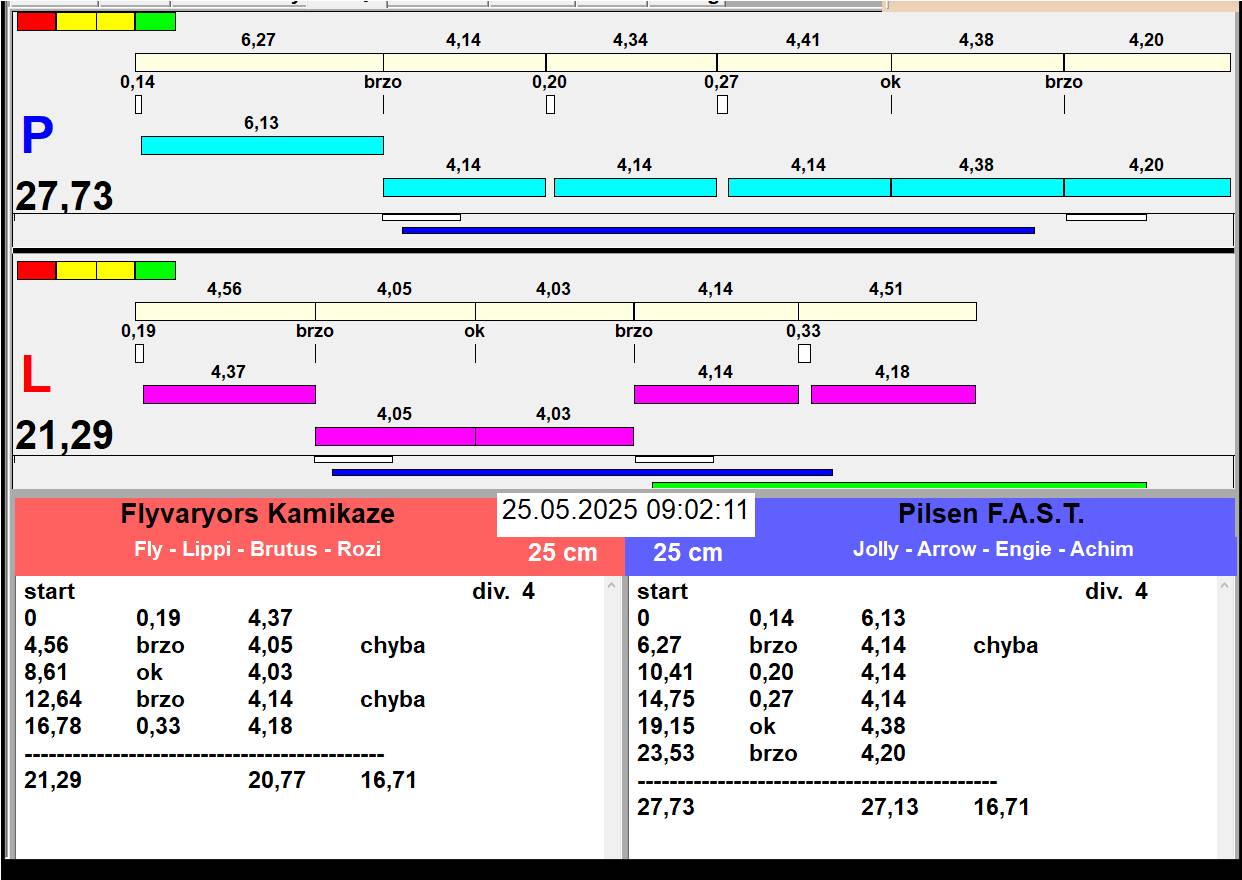This screenshot has height=880, width=1242.
Task: Click the 12,64 row value
Action: pyautogui.click(x=53, y=699)
